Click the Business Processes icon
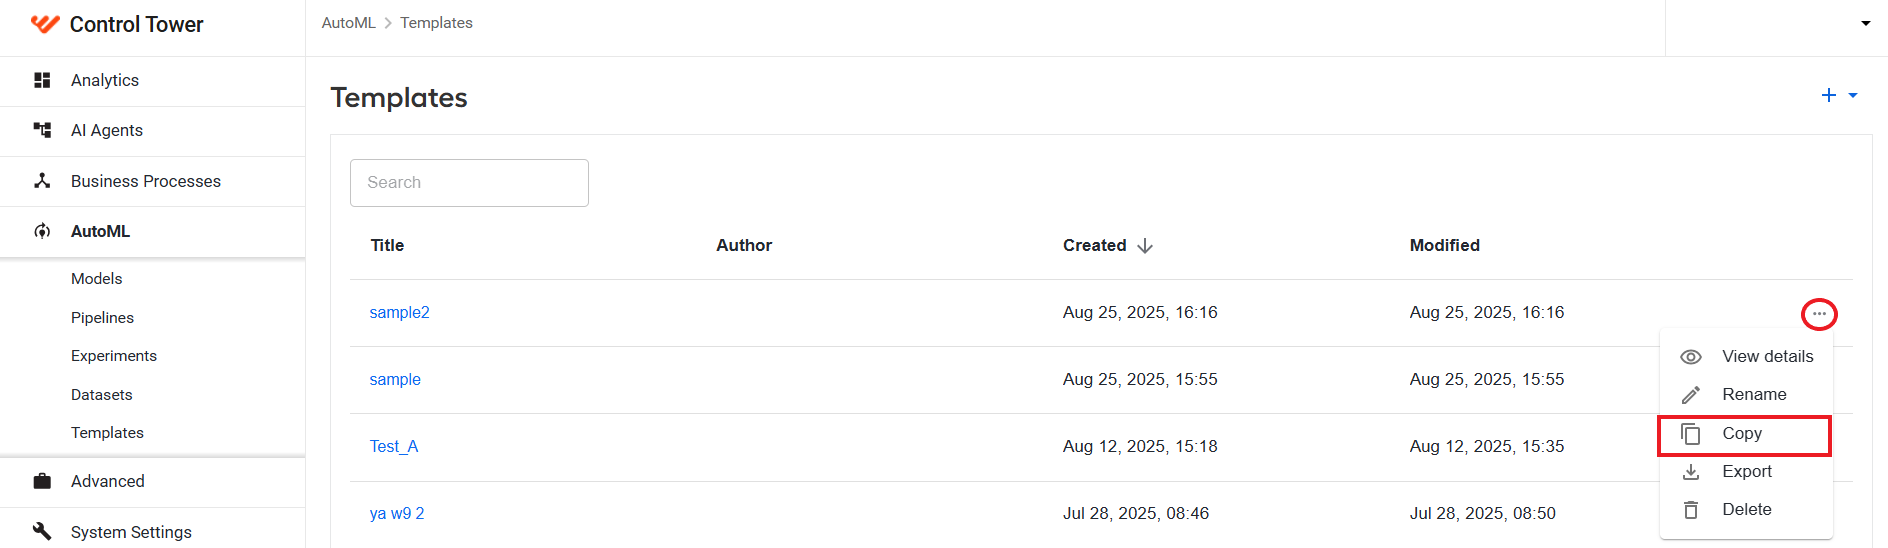Image resolution: width=1888 pixels, height=548 pixels. click(x=42, y=181)
